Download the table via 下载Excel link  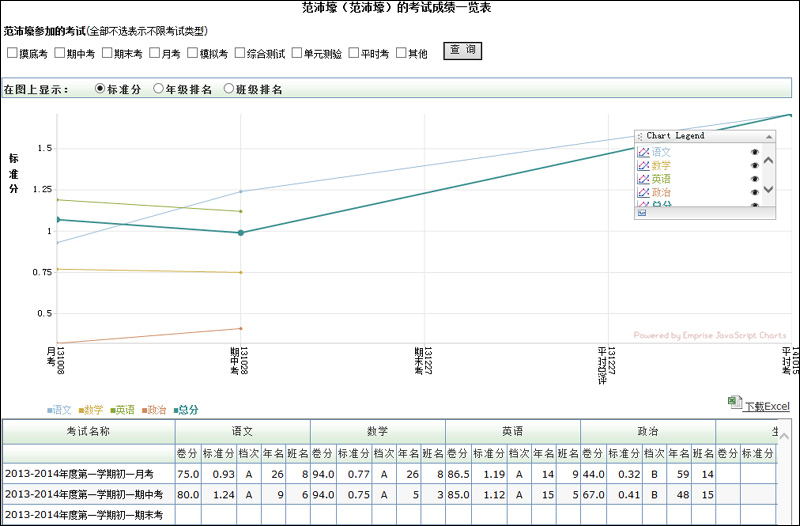[767, 406]
